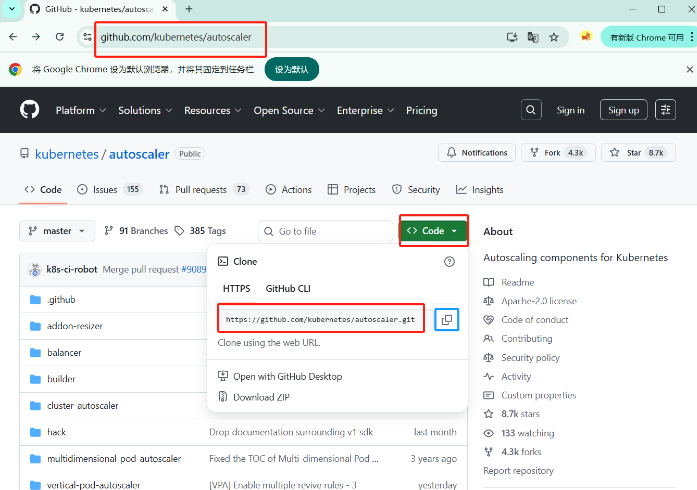Click the set as default button
The image size is (697, 490).
(292, 69)
